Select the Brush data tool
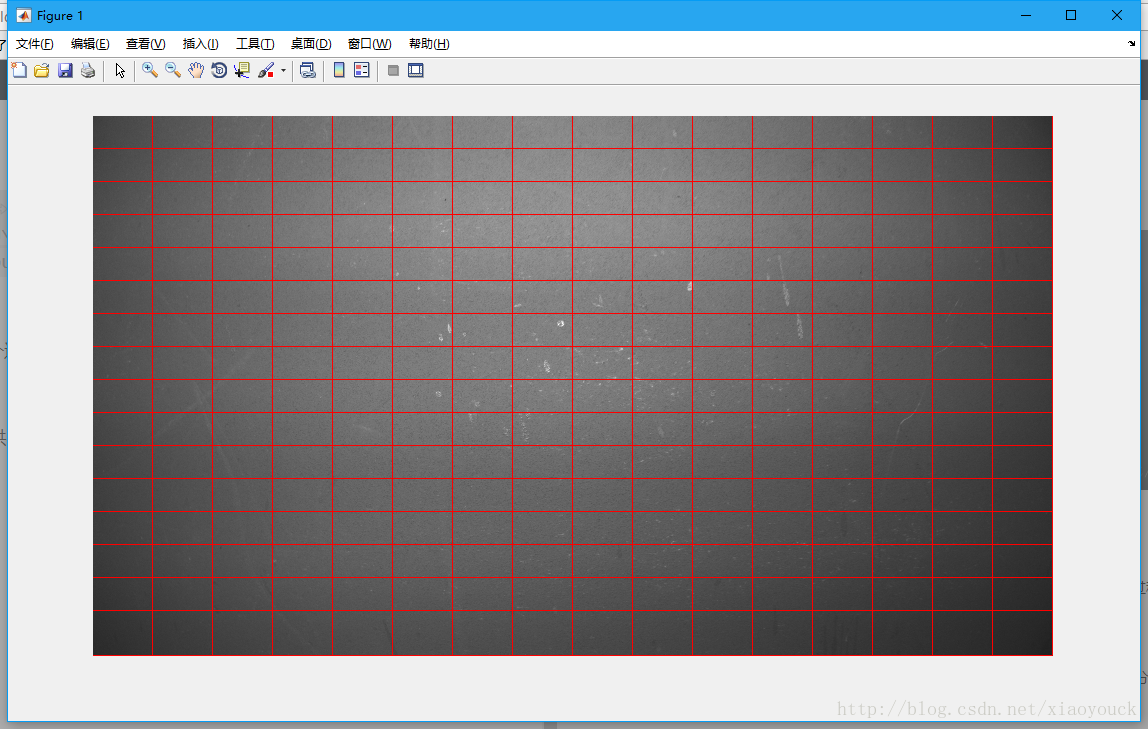This screenshot has width=1148, height=729. (x=266, y=70)
